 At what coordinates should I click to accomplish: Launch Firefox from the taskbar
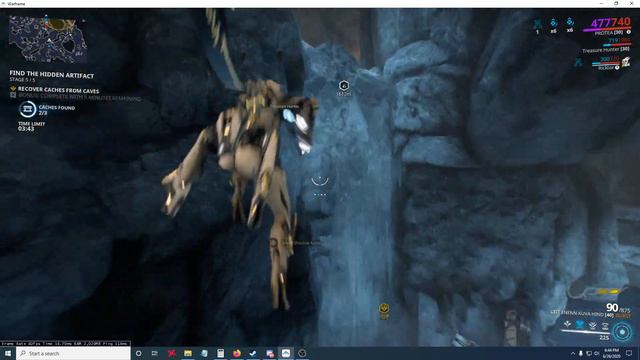237,353
